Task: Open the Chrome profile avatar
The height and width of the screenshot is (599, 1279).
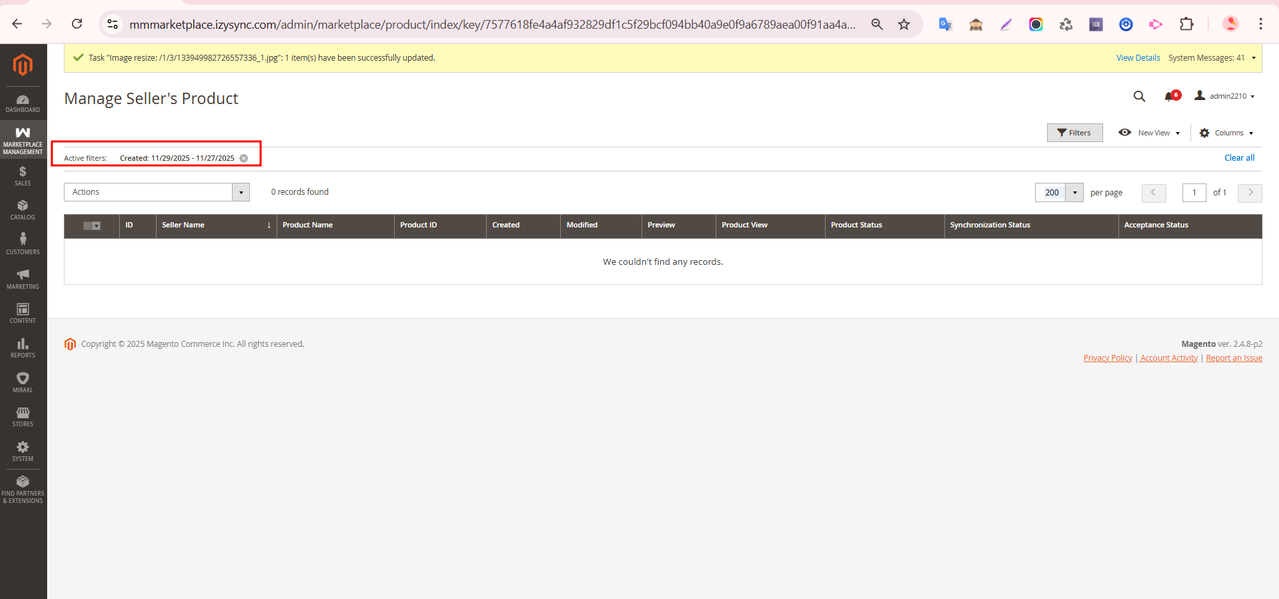Action: pyautogui.click(x=1231, y=24)
